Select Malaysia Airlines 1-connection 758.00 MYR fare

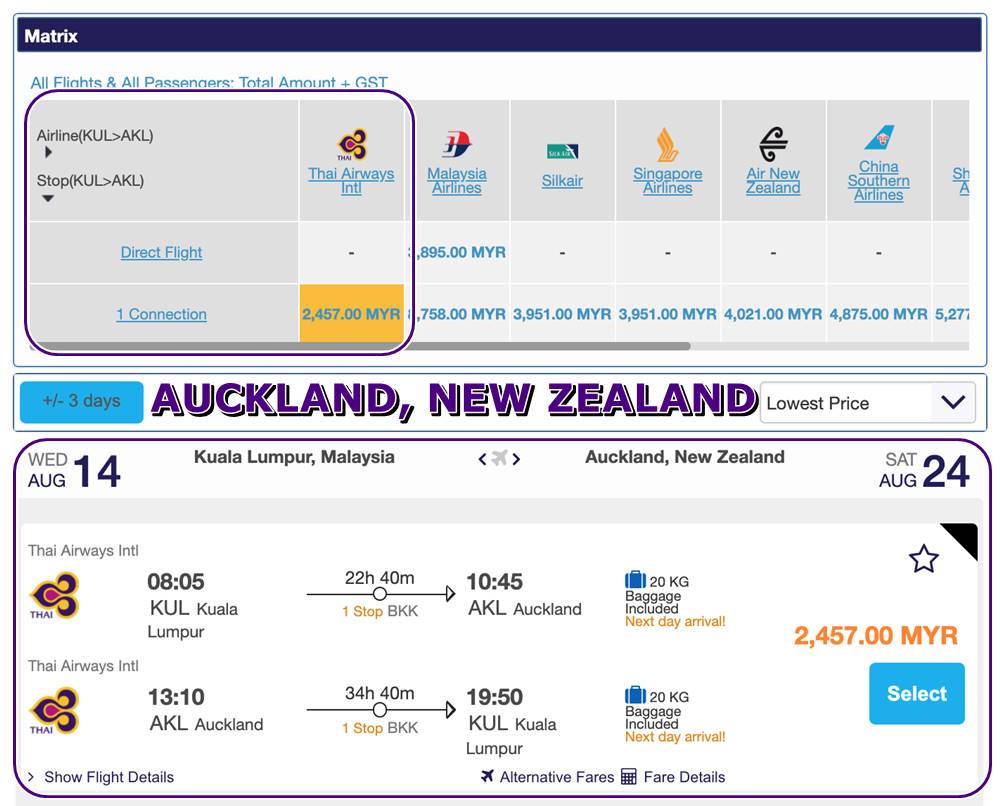tap(457, 314)
